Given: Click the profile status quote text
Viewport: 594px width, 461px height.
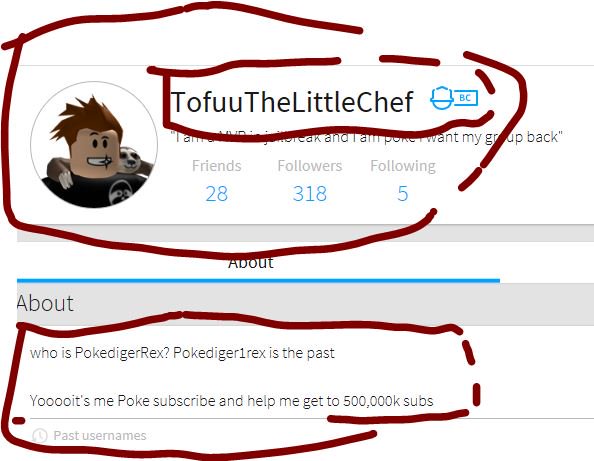Looking at the screenshot, I should click(367, 136).
